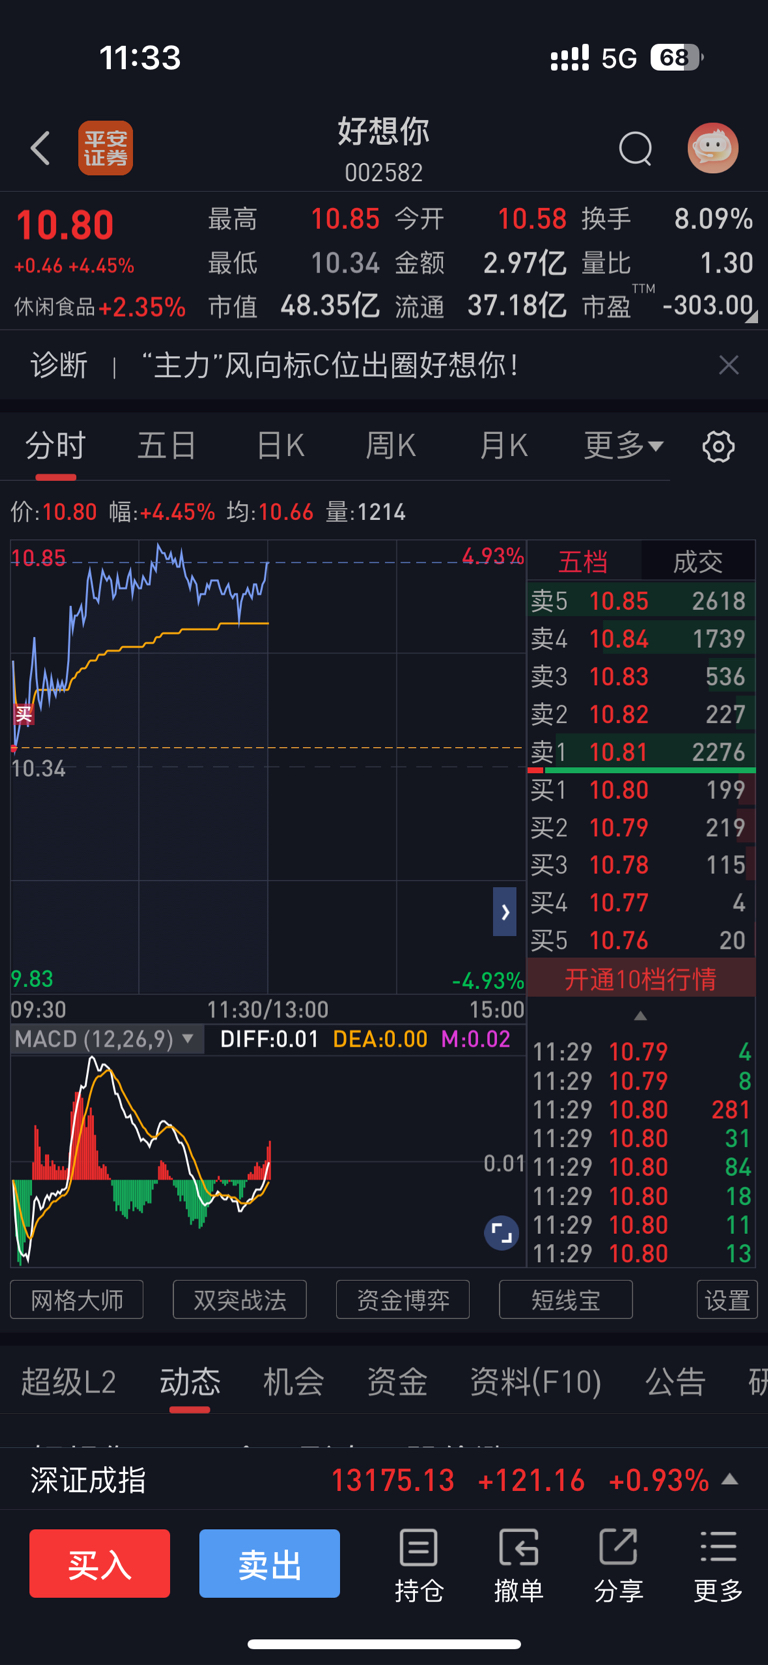
Task: Open the assistant avatar icon
Action: coord(713,148)
